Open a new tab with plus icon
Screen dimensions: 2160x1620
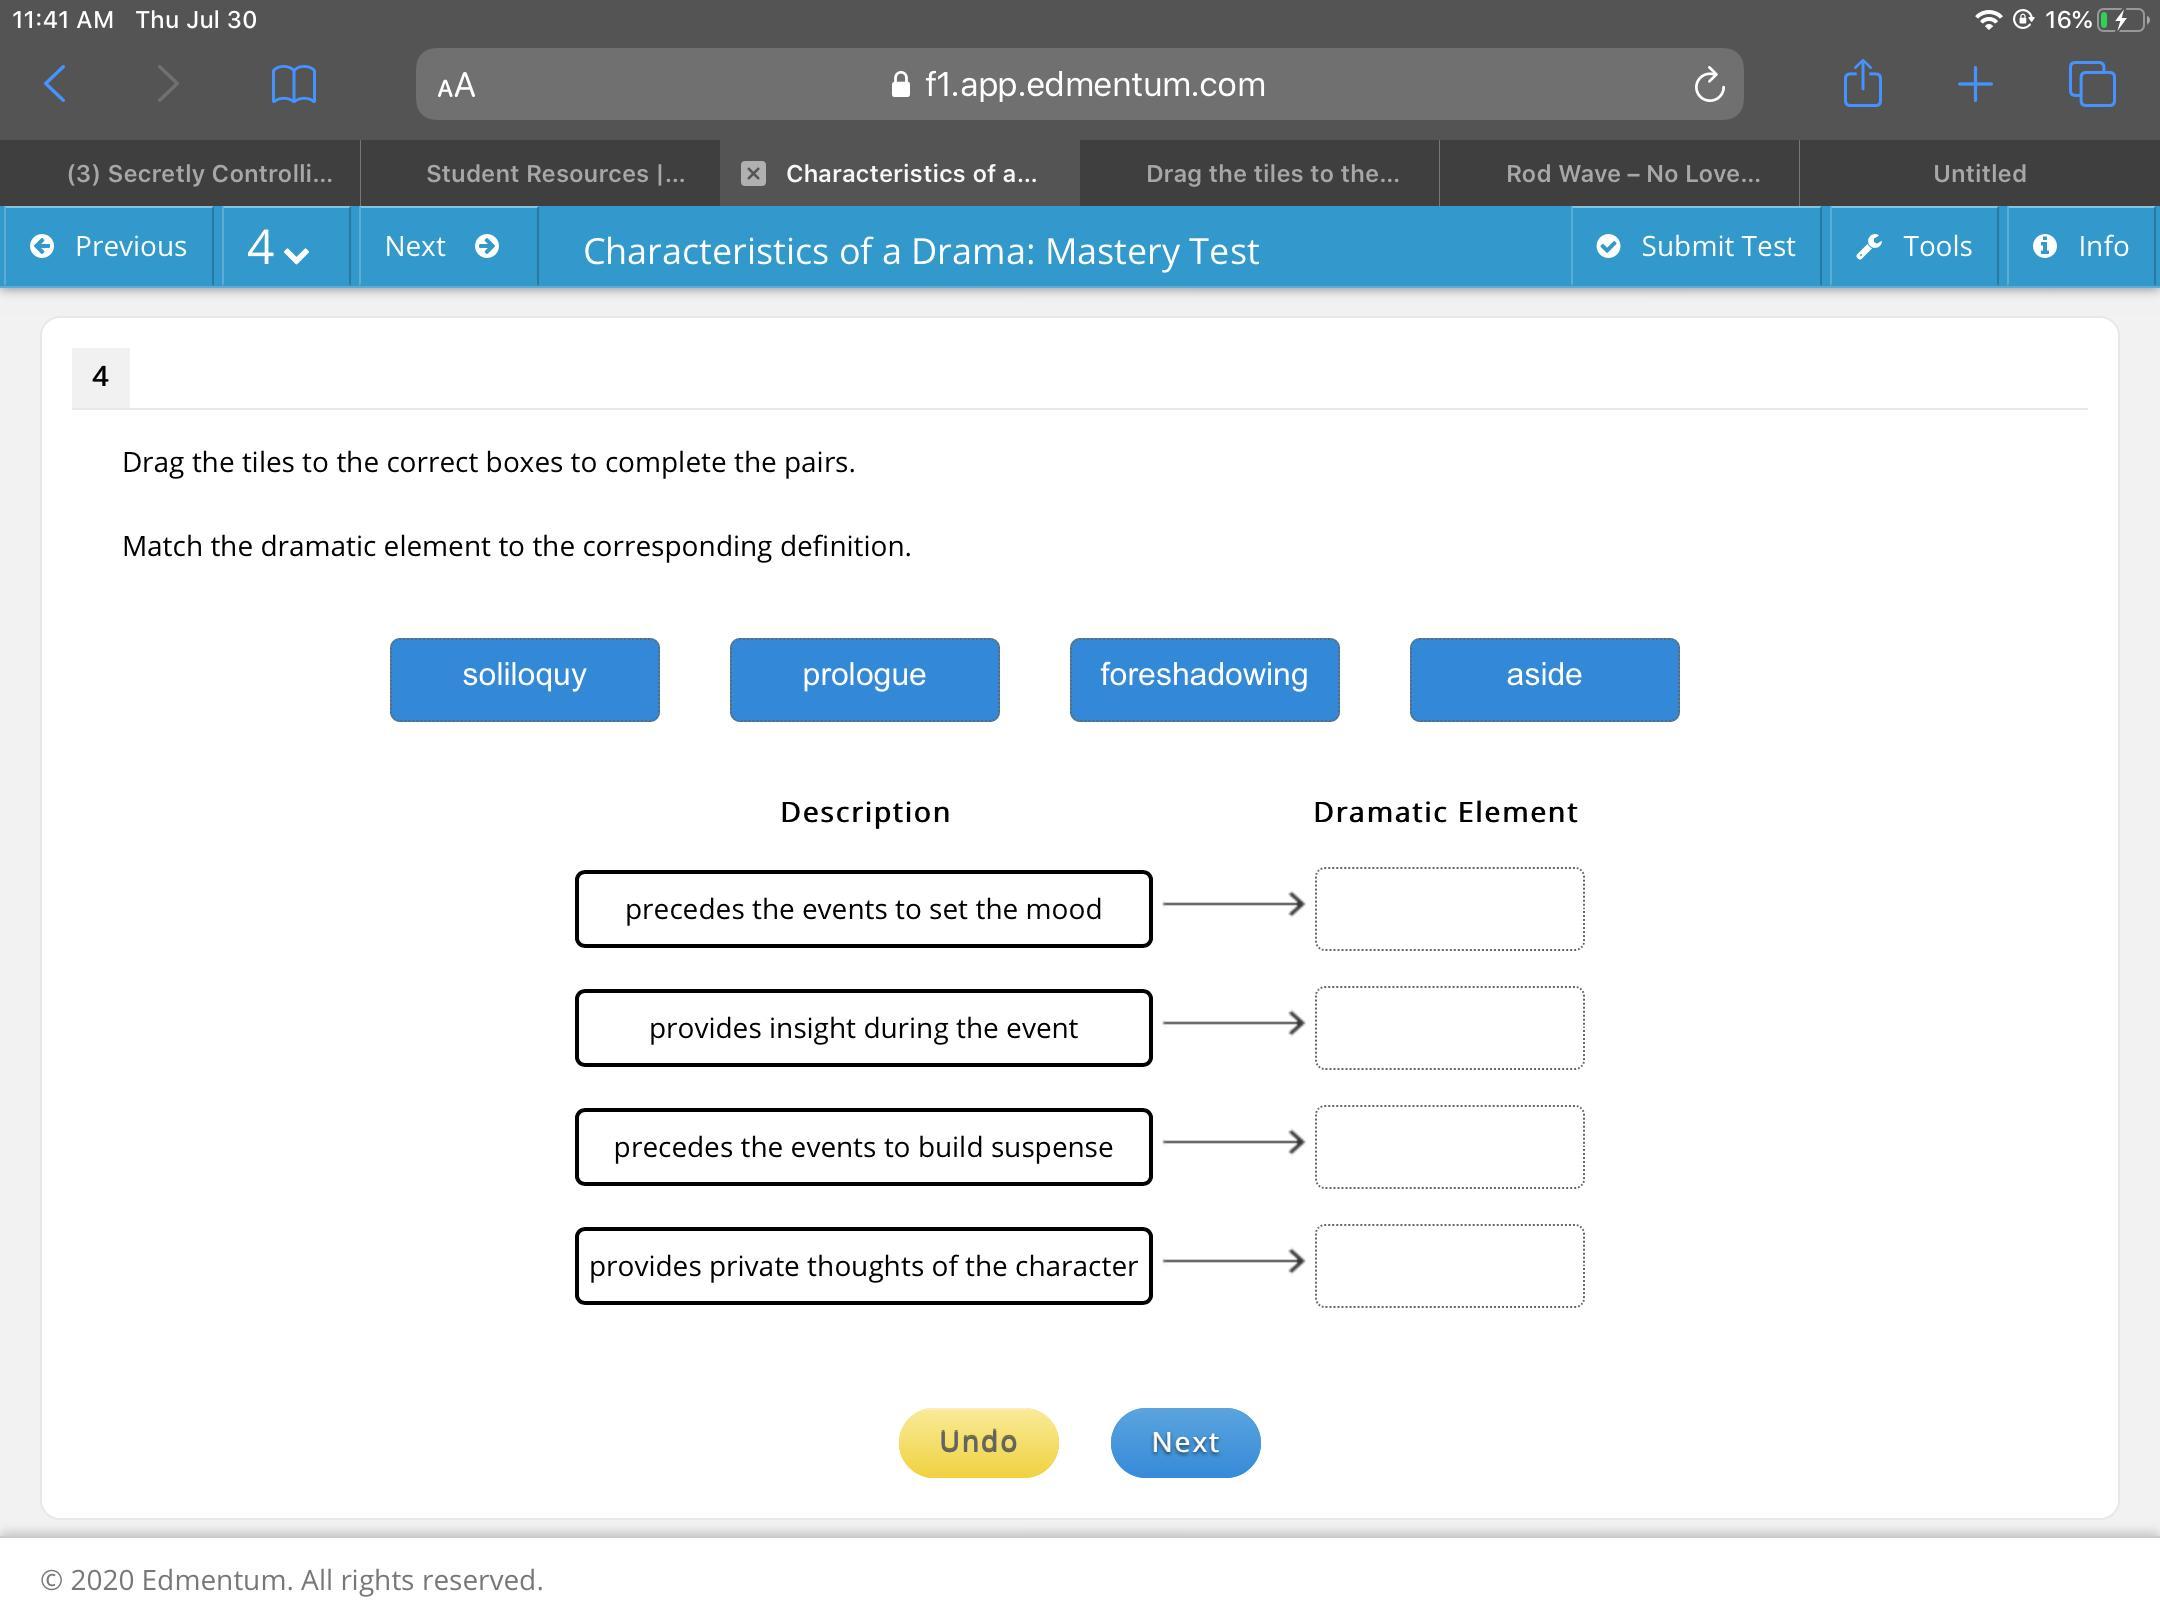(x=1975, y=84)
